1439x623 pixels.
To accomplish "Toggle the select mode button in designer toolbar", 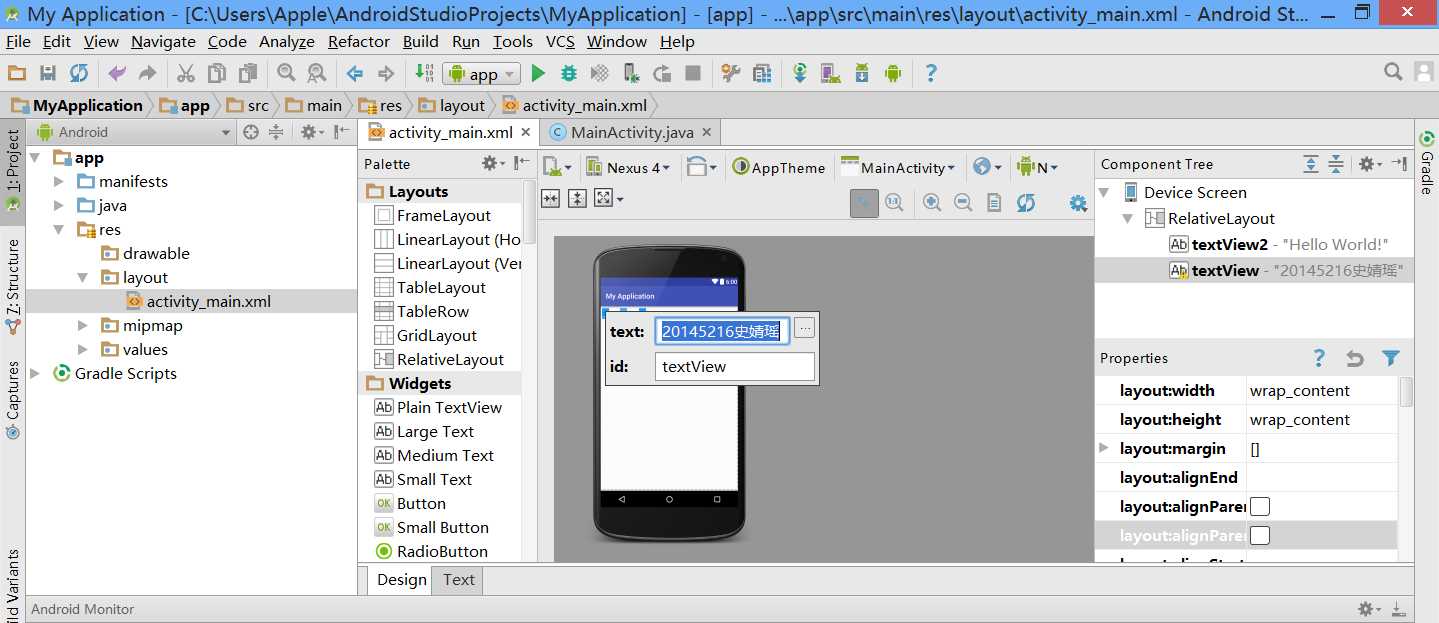I will coord(864,202).
